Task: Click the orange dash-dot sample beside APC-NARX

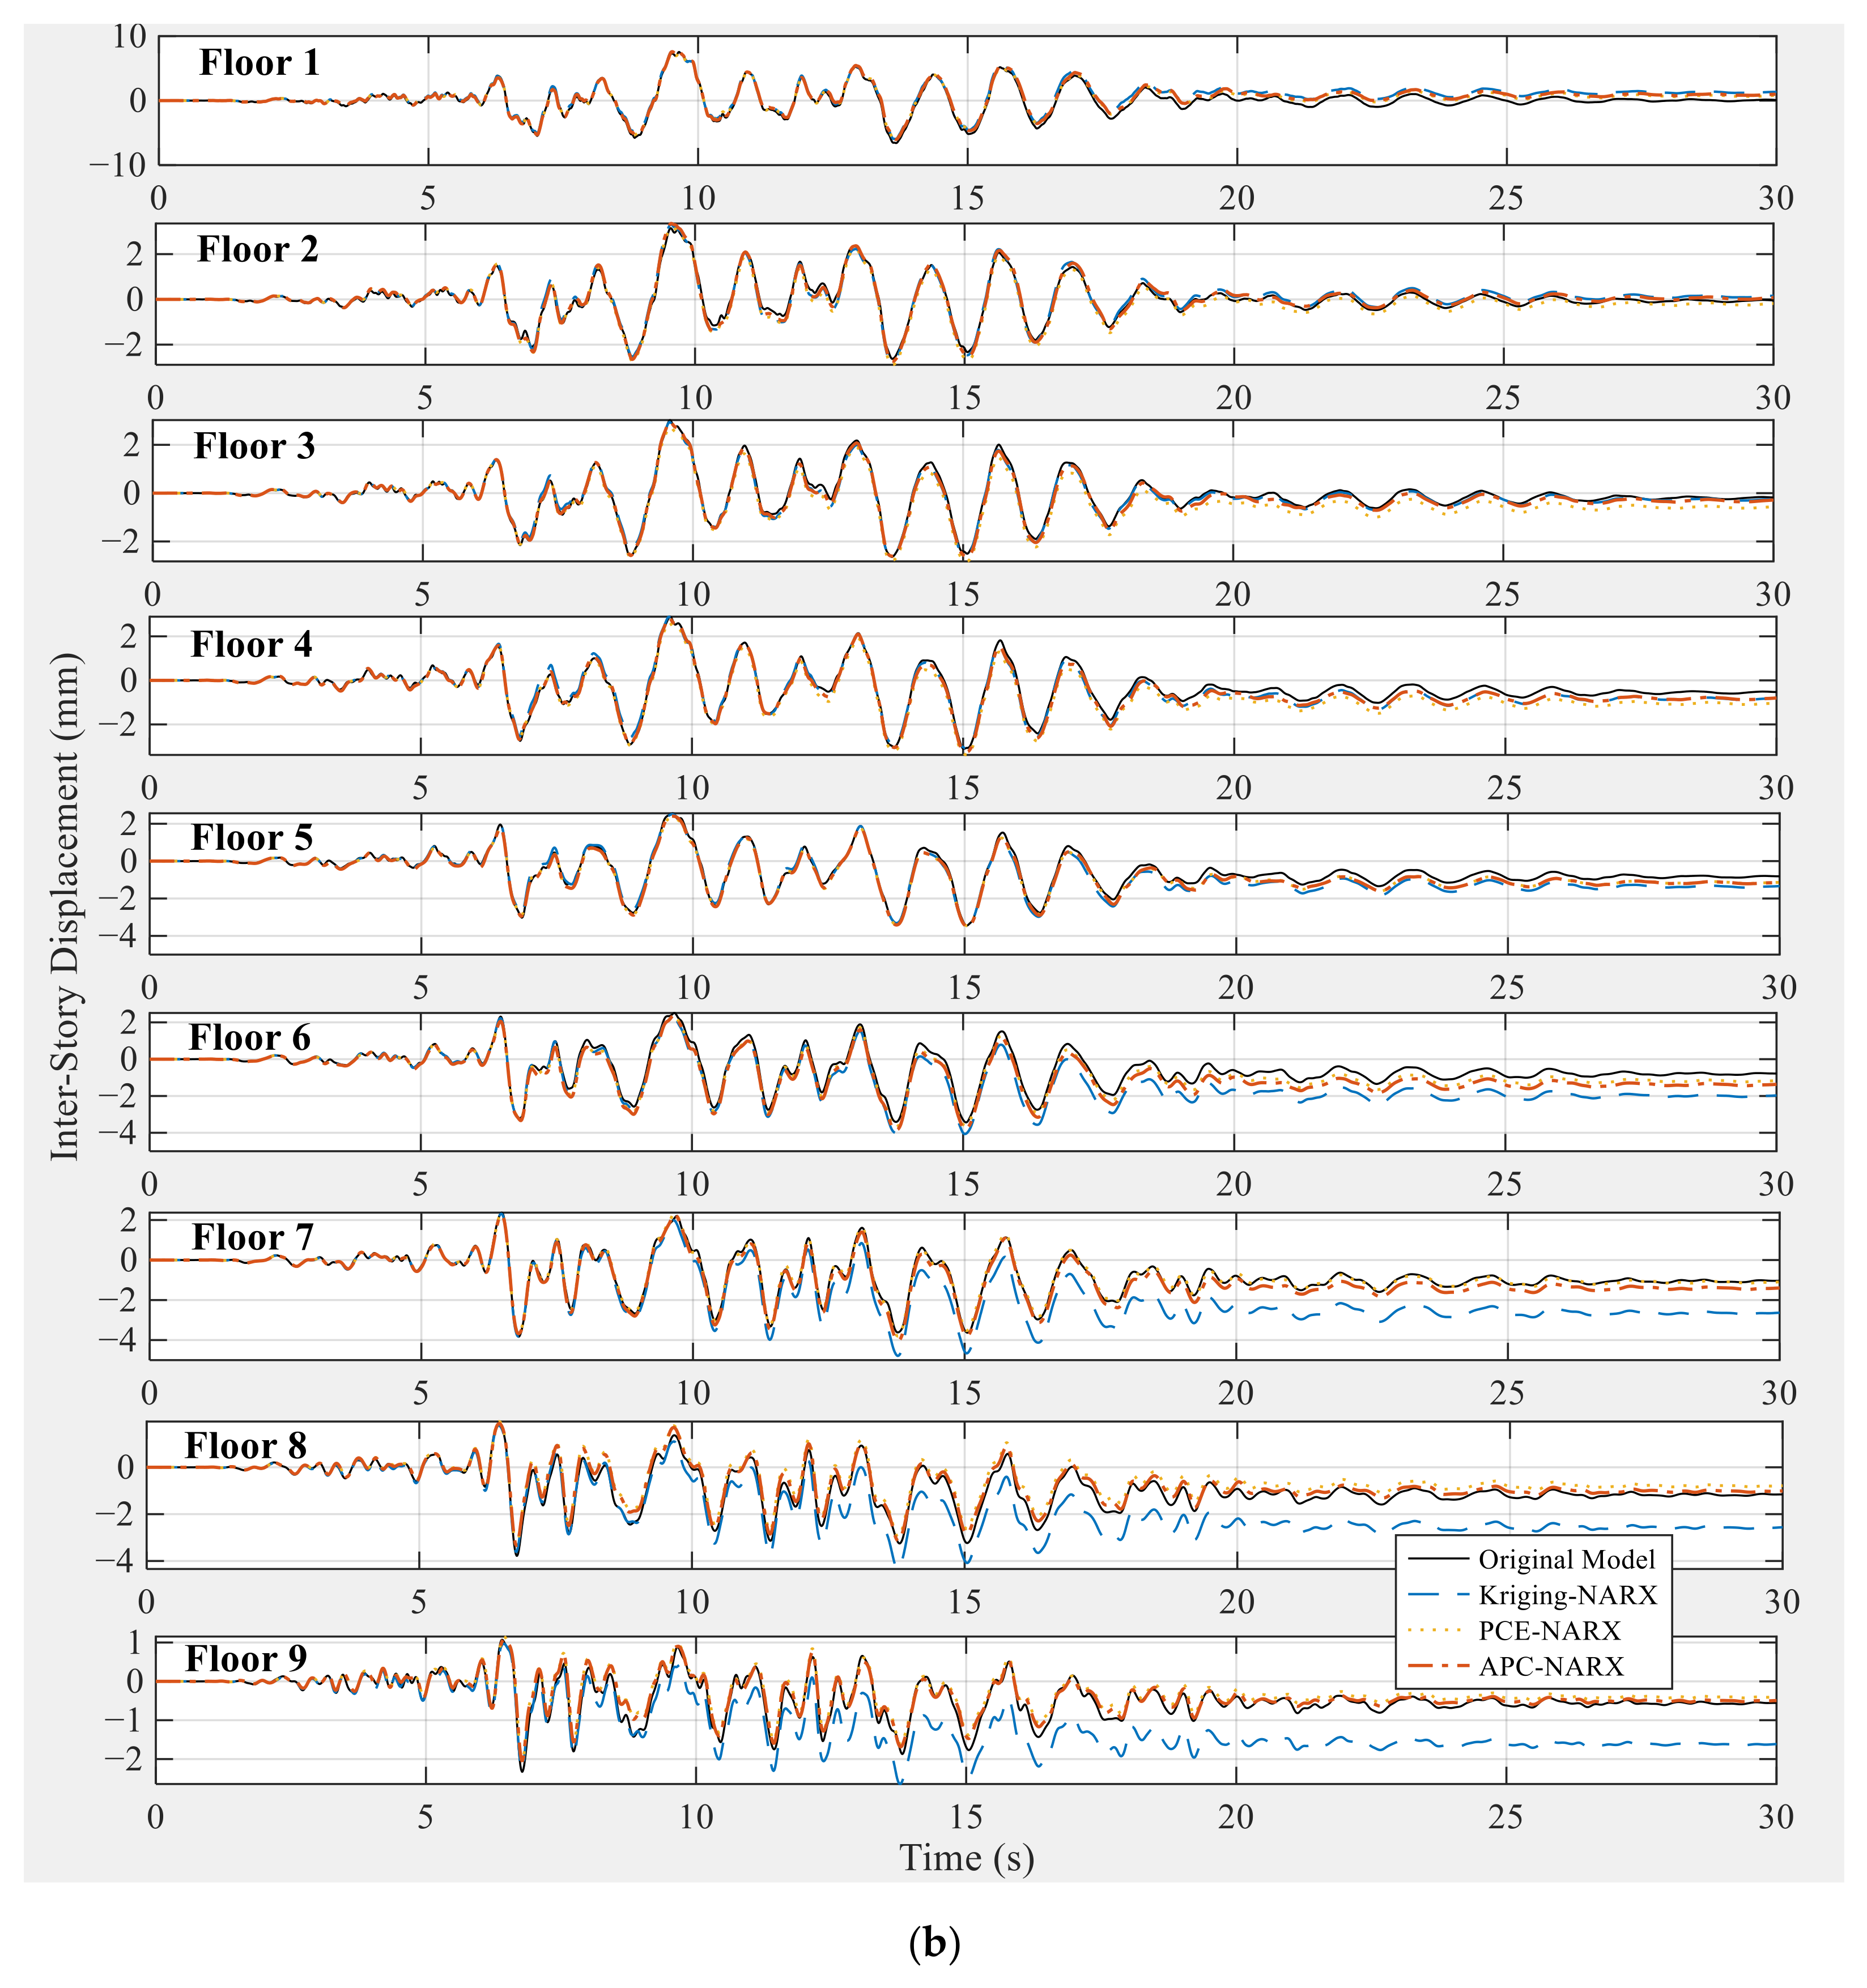Action: click(1438, 1667)
